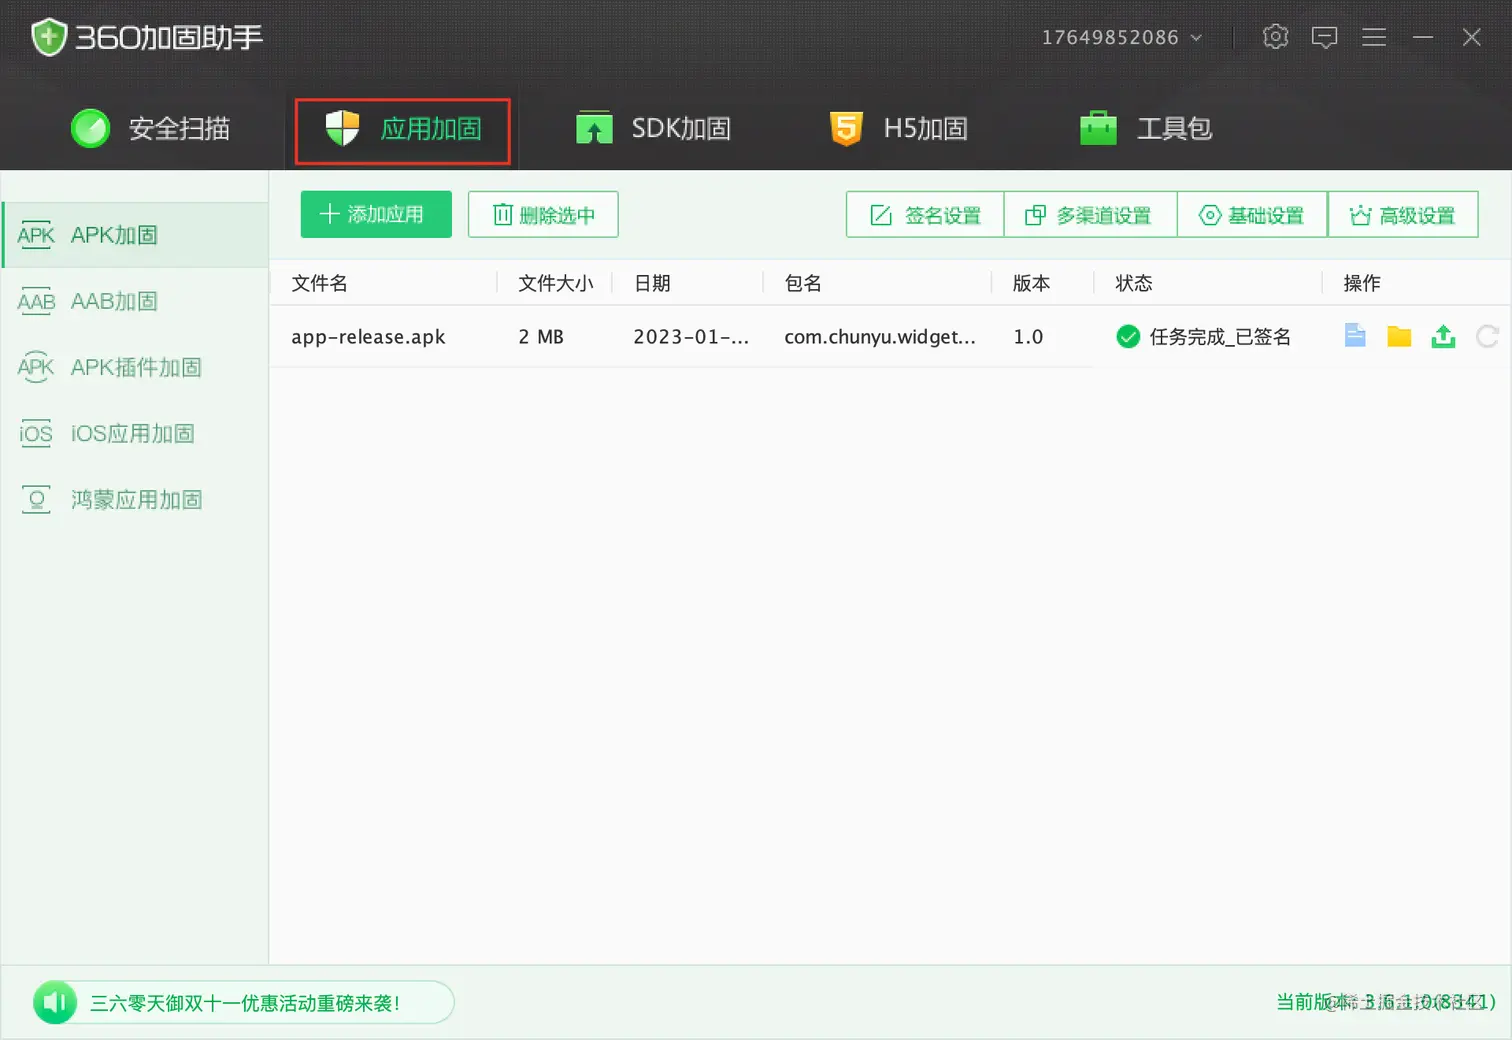Open 多渠道设置 settings
Viewport: 1512px width, 1040px height.
click(1090, 214)
